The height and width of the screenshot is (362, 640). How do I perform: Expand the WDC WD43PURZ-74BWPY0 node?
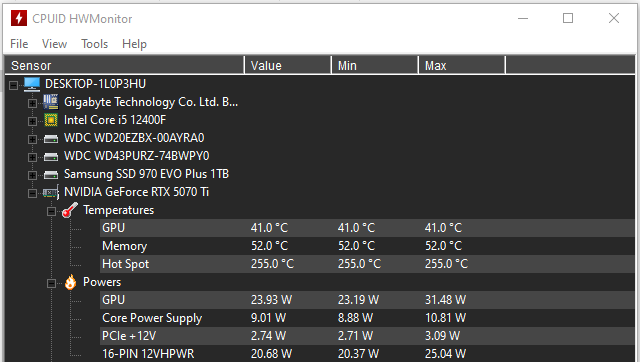point(32,157)
